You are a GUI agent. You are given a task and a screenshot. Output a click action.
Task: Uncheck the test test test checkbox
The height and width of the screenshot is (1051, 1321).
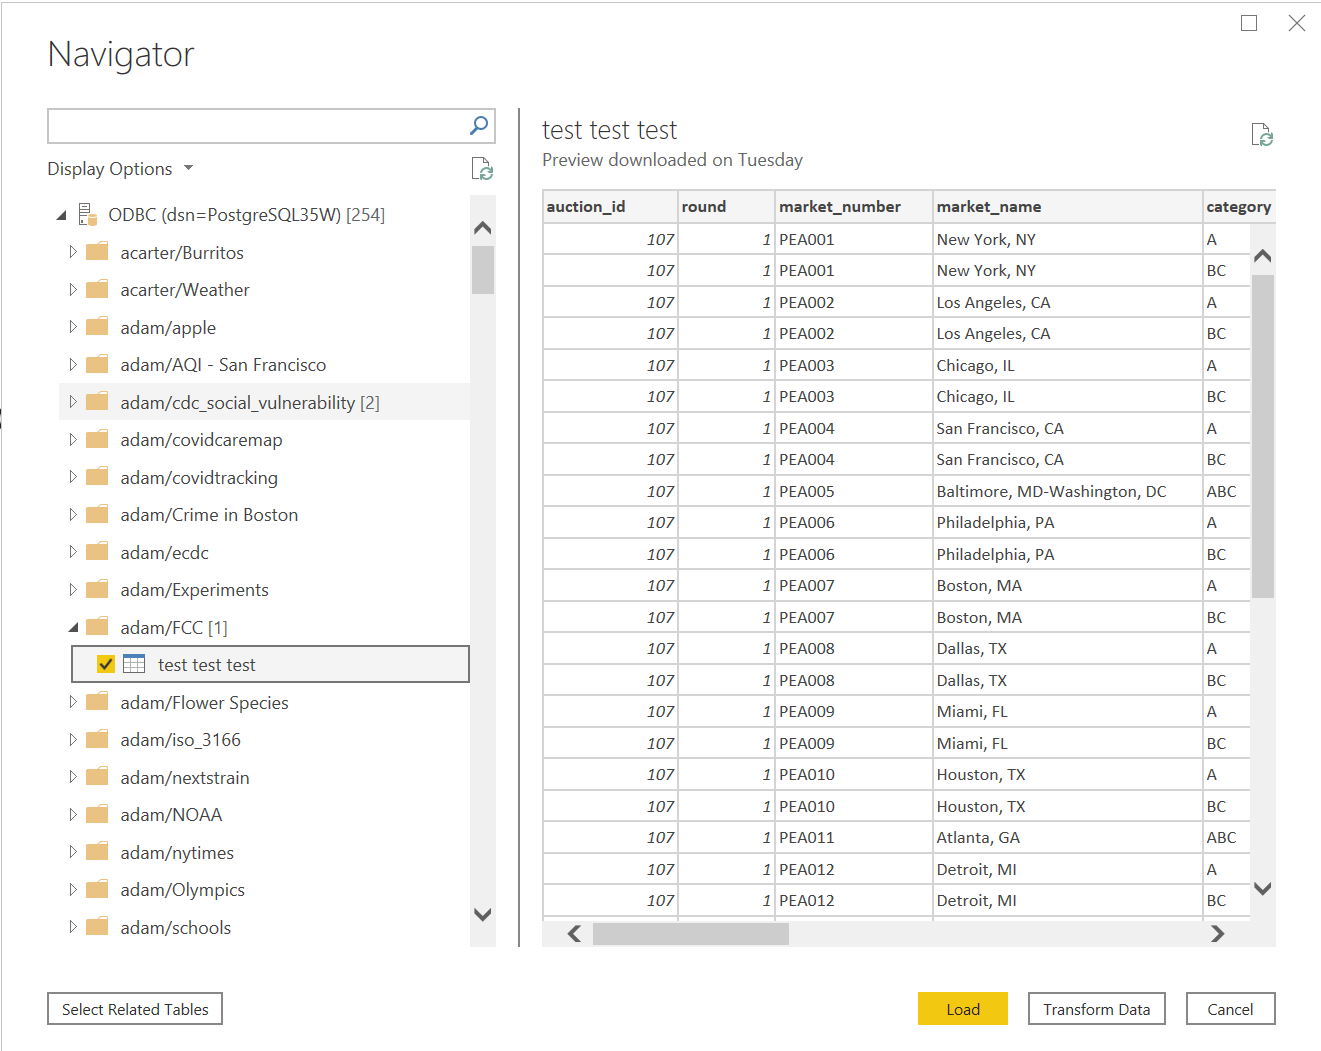(106, 665)
